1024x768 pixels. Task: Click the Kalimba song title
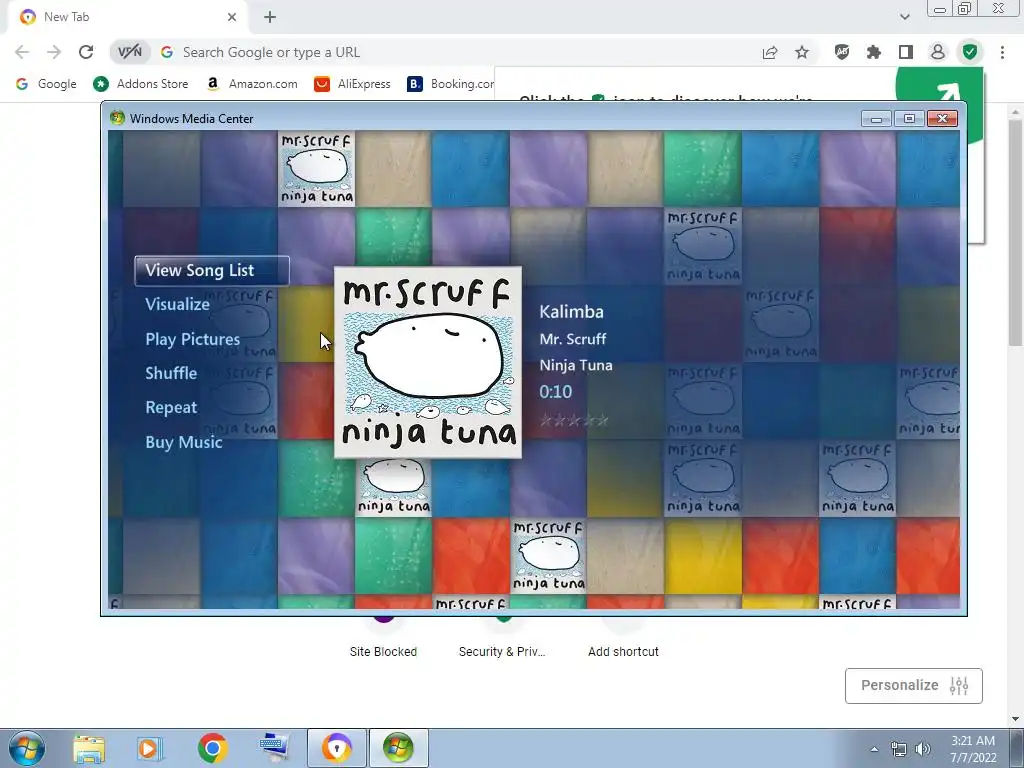coord(571,312)
